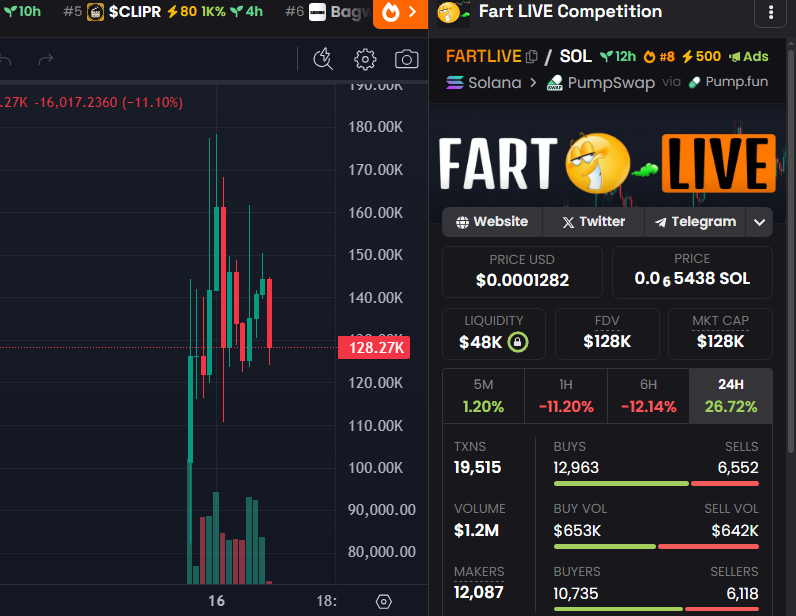This screenshot has width=796, height=616.
Task: Open the Twitter link button
Action: [593, 222]
